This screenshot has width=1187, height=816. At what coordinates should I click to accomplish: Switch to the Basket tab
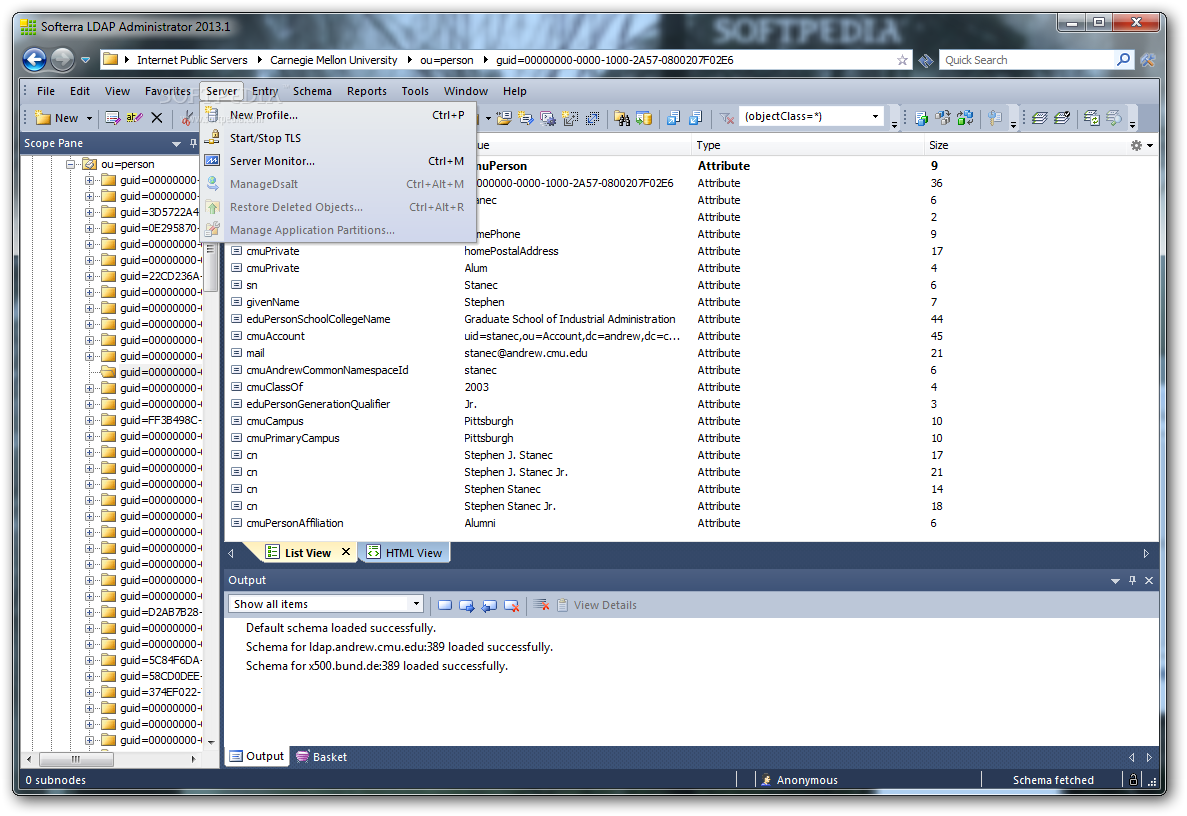coord(322,756)
